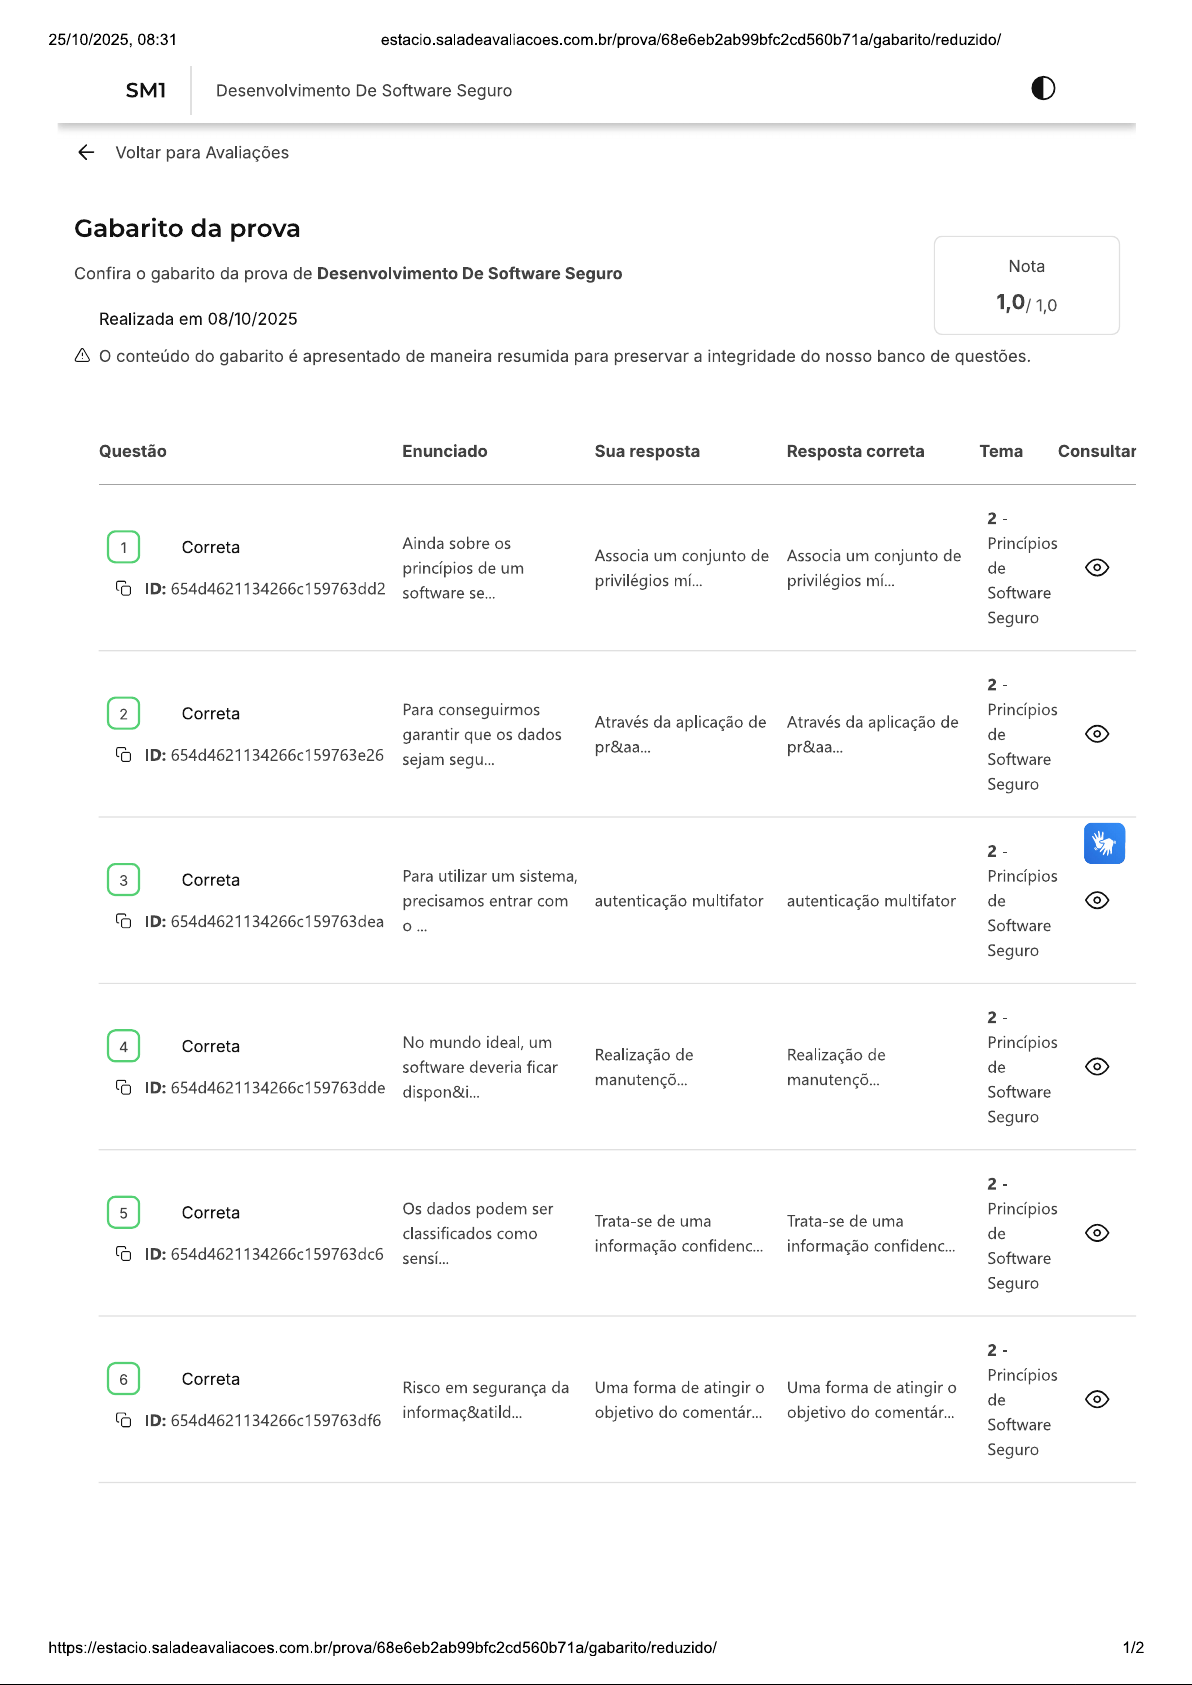The height and width of the screenshot is (1685, 1192).
Task: Click the question 3 number badge
Action: point(123,880)
